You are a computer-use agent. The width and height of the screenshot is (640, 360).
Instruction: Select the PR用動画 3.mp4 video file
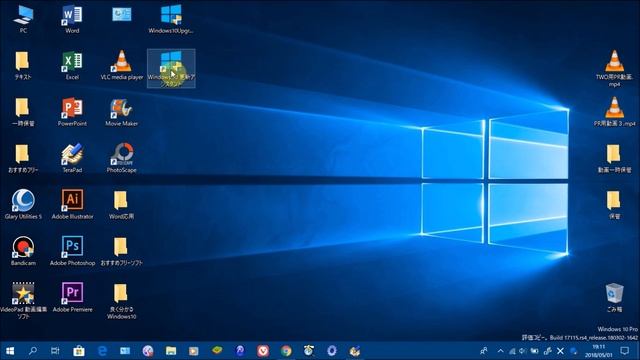click(614, 112)
